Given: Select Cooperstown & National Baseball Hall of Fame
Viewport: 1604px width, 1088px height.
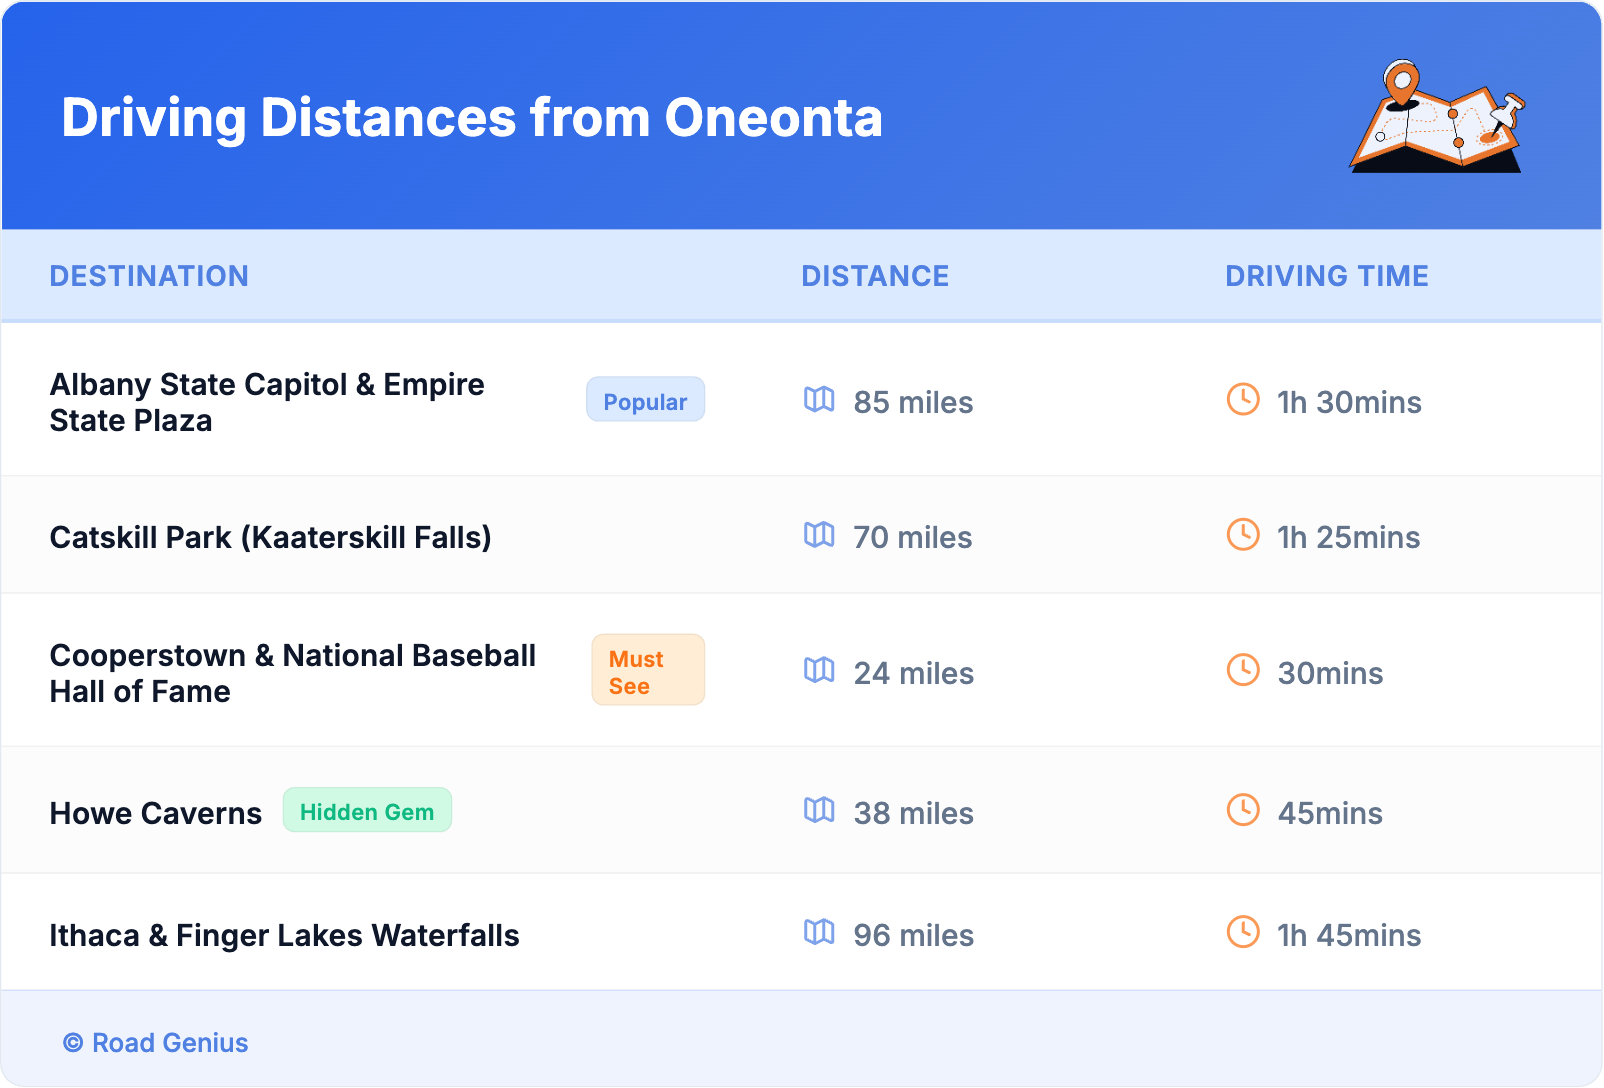Looking at the screenshot, I should pyautogui.click(x=293, y=673).
